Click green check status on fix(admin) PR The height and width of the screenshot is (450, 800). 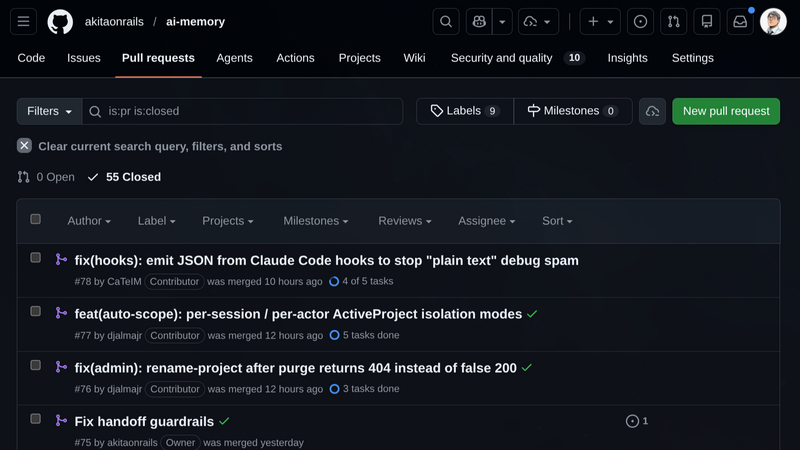[527, 368]
